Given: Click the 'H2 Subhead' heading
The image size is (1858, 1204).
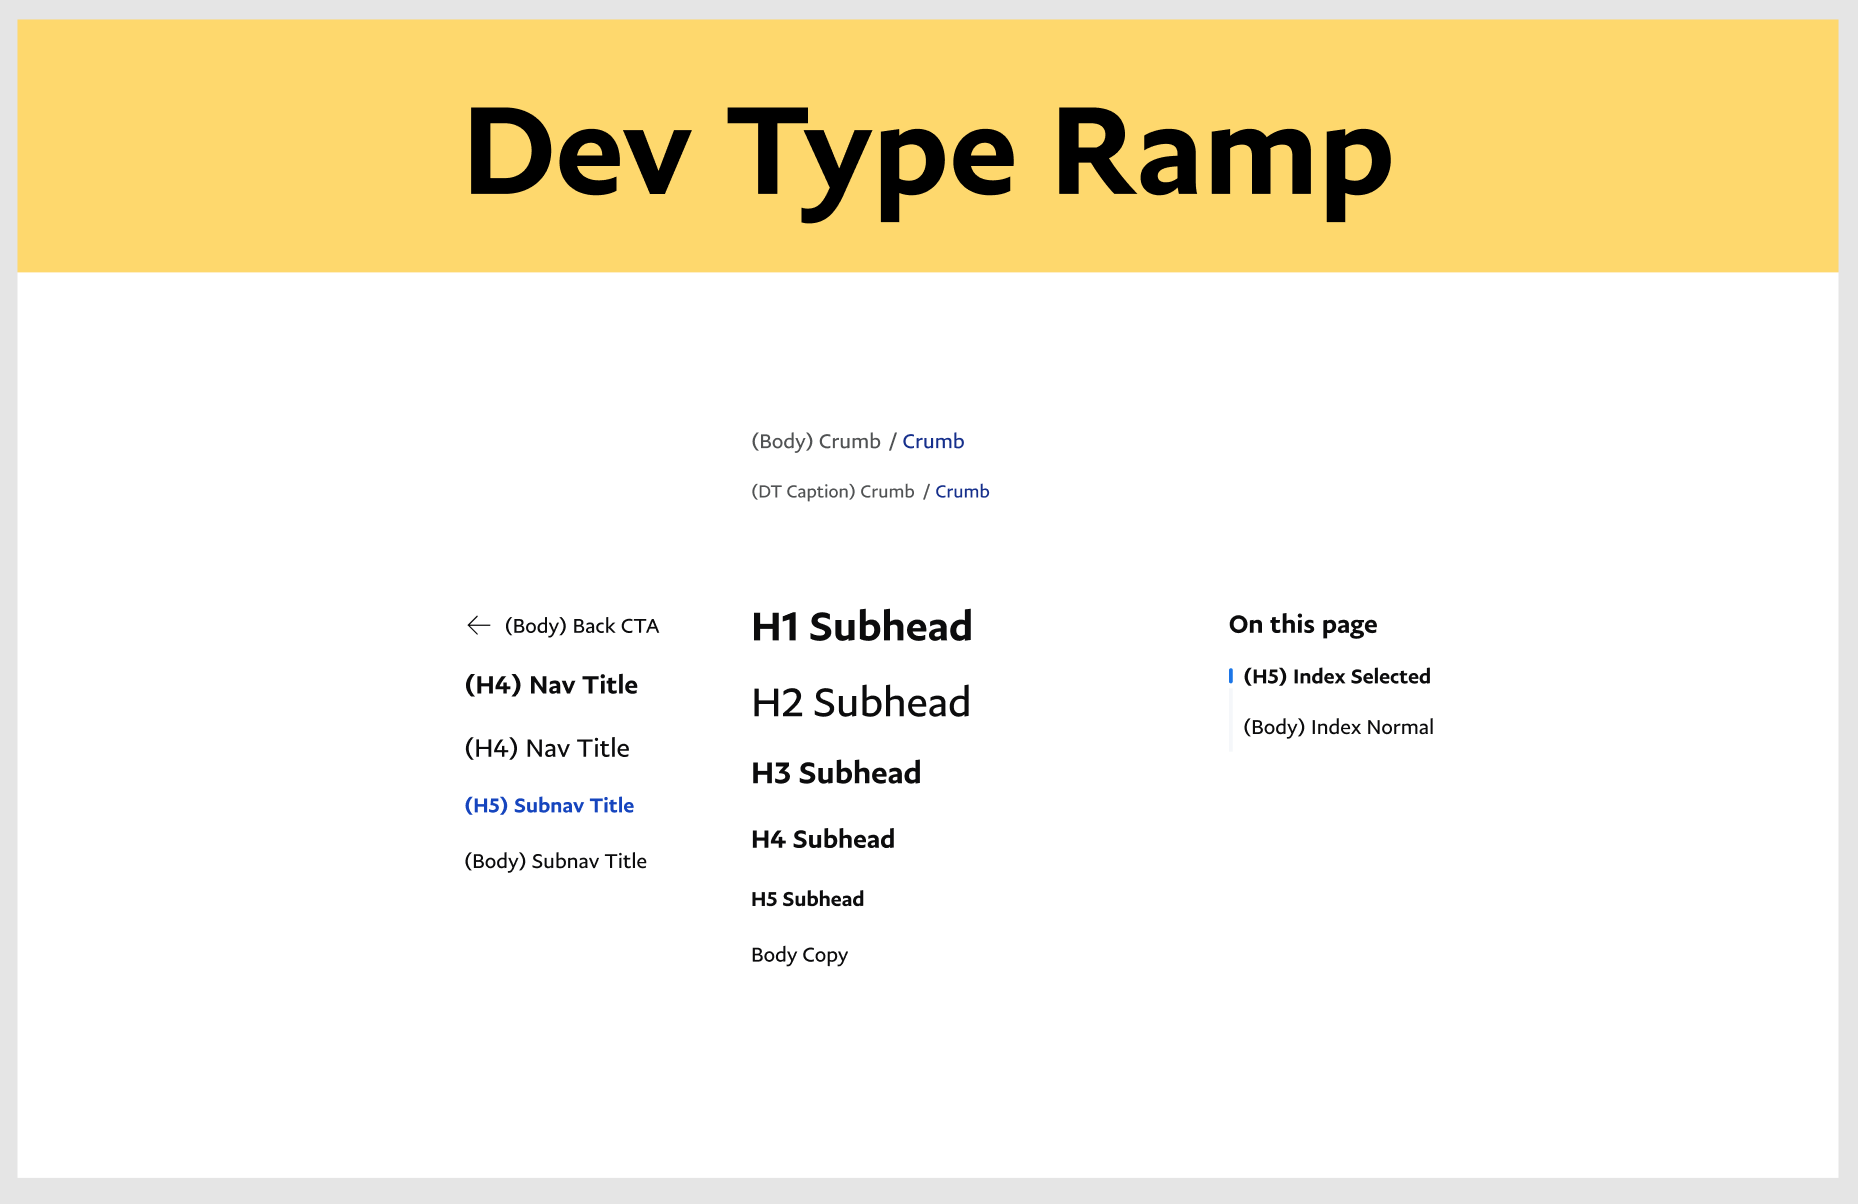Looking at the screenshot, I should pos(861,703).
